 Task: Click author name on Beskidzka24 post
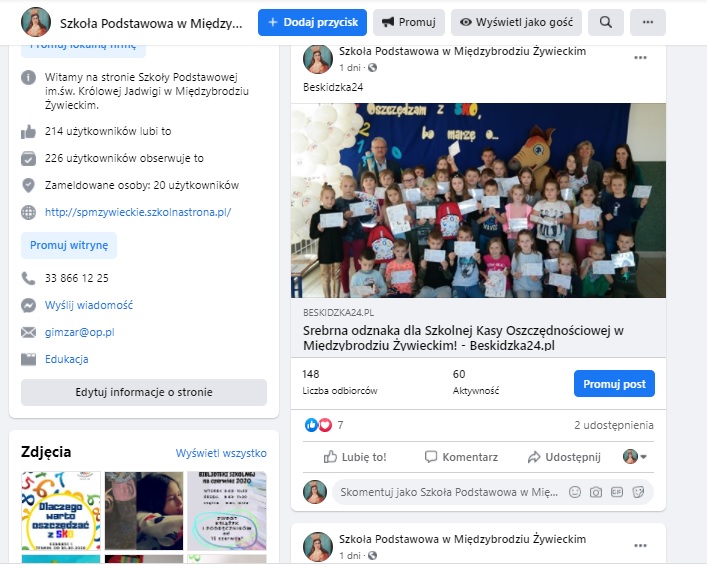(463, 51)
